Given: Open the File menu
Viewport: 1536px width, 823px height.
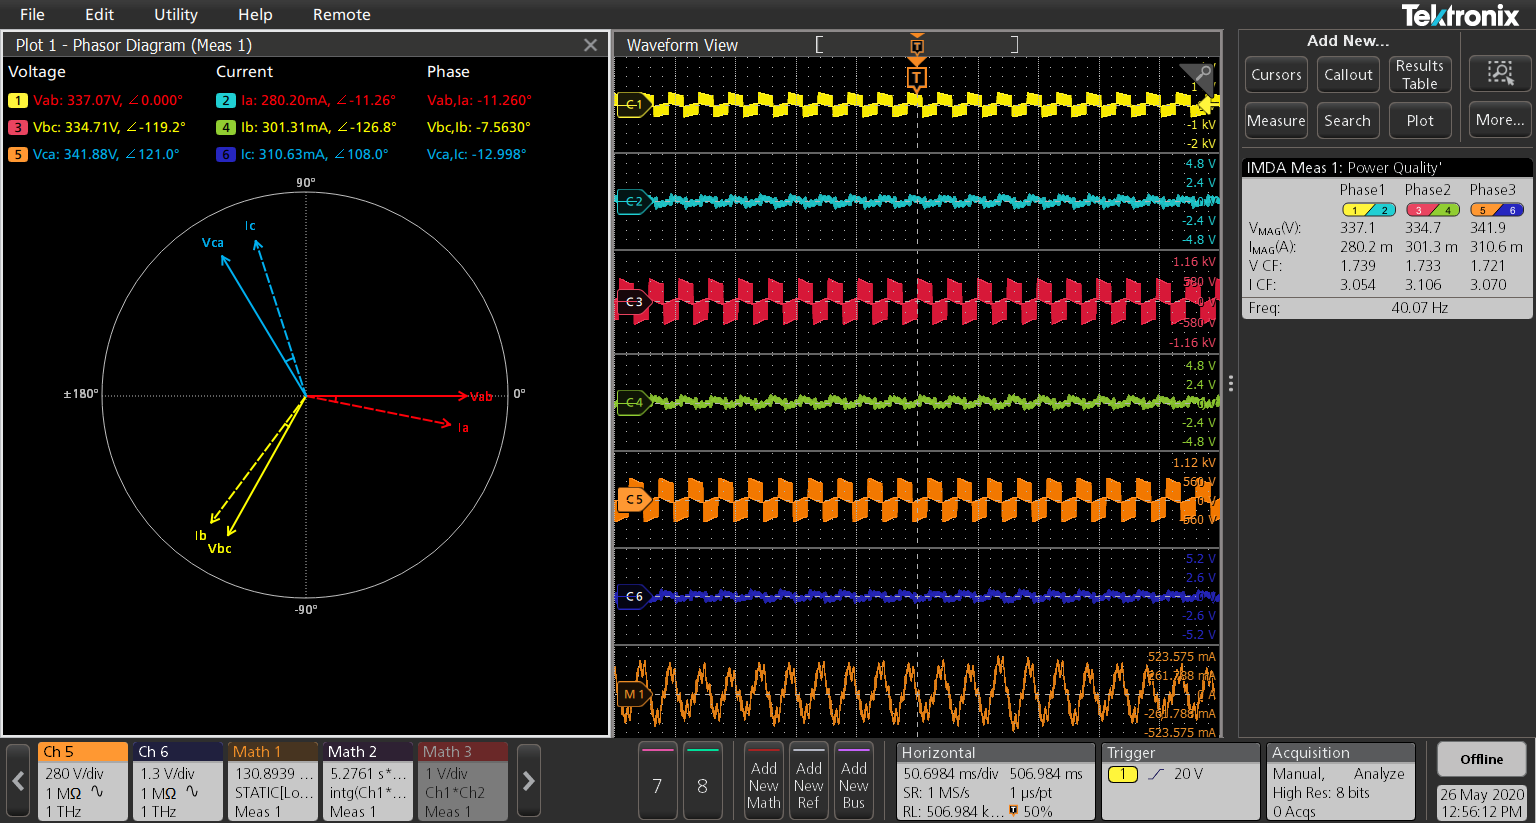Looking at the screenshot, I should (32, 15).
